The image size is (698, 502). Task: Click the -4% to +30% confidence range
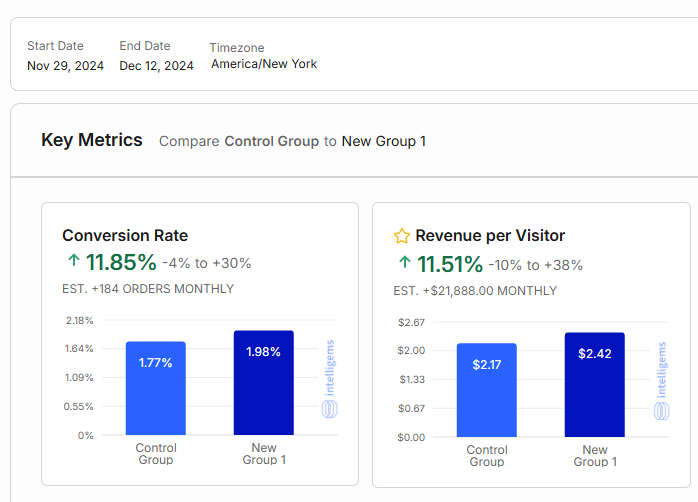click(207, 263)
